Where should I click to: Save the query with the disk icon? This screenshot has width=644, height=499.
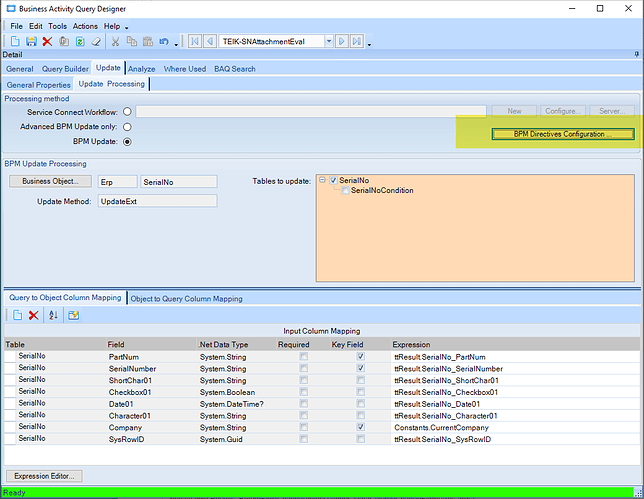coord(31,41)
